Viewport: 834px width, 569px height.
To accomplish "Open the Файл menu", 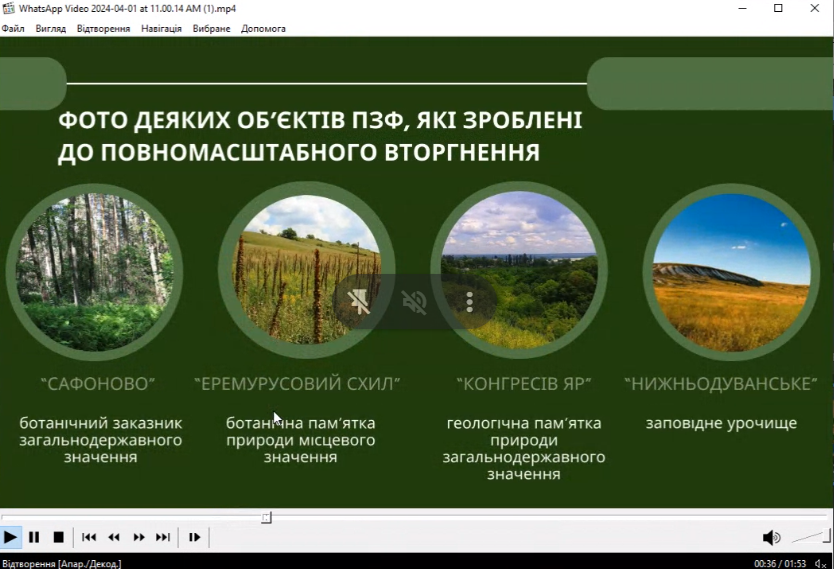I will (x=13, y=28).
